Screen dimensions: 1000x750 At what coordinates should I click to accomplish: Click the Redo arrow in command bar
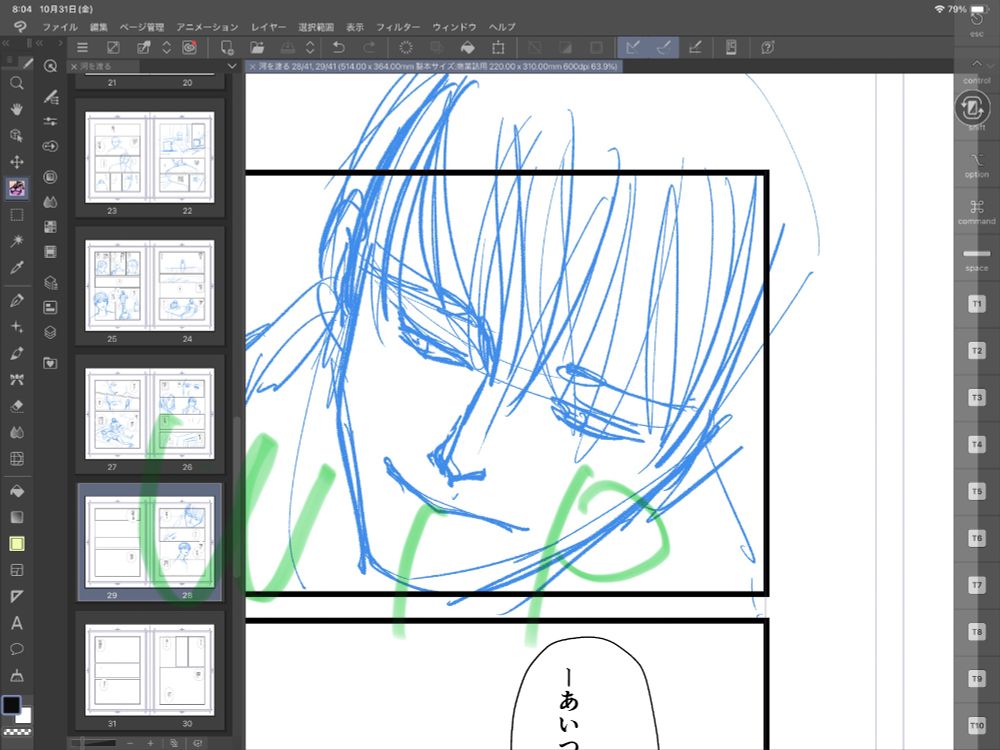(x=369, y=47)
